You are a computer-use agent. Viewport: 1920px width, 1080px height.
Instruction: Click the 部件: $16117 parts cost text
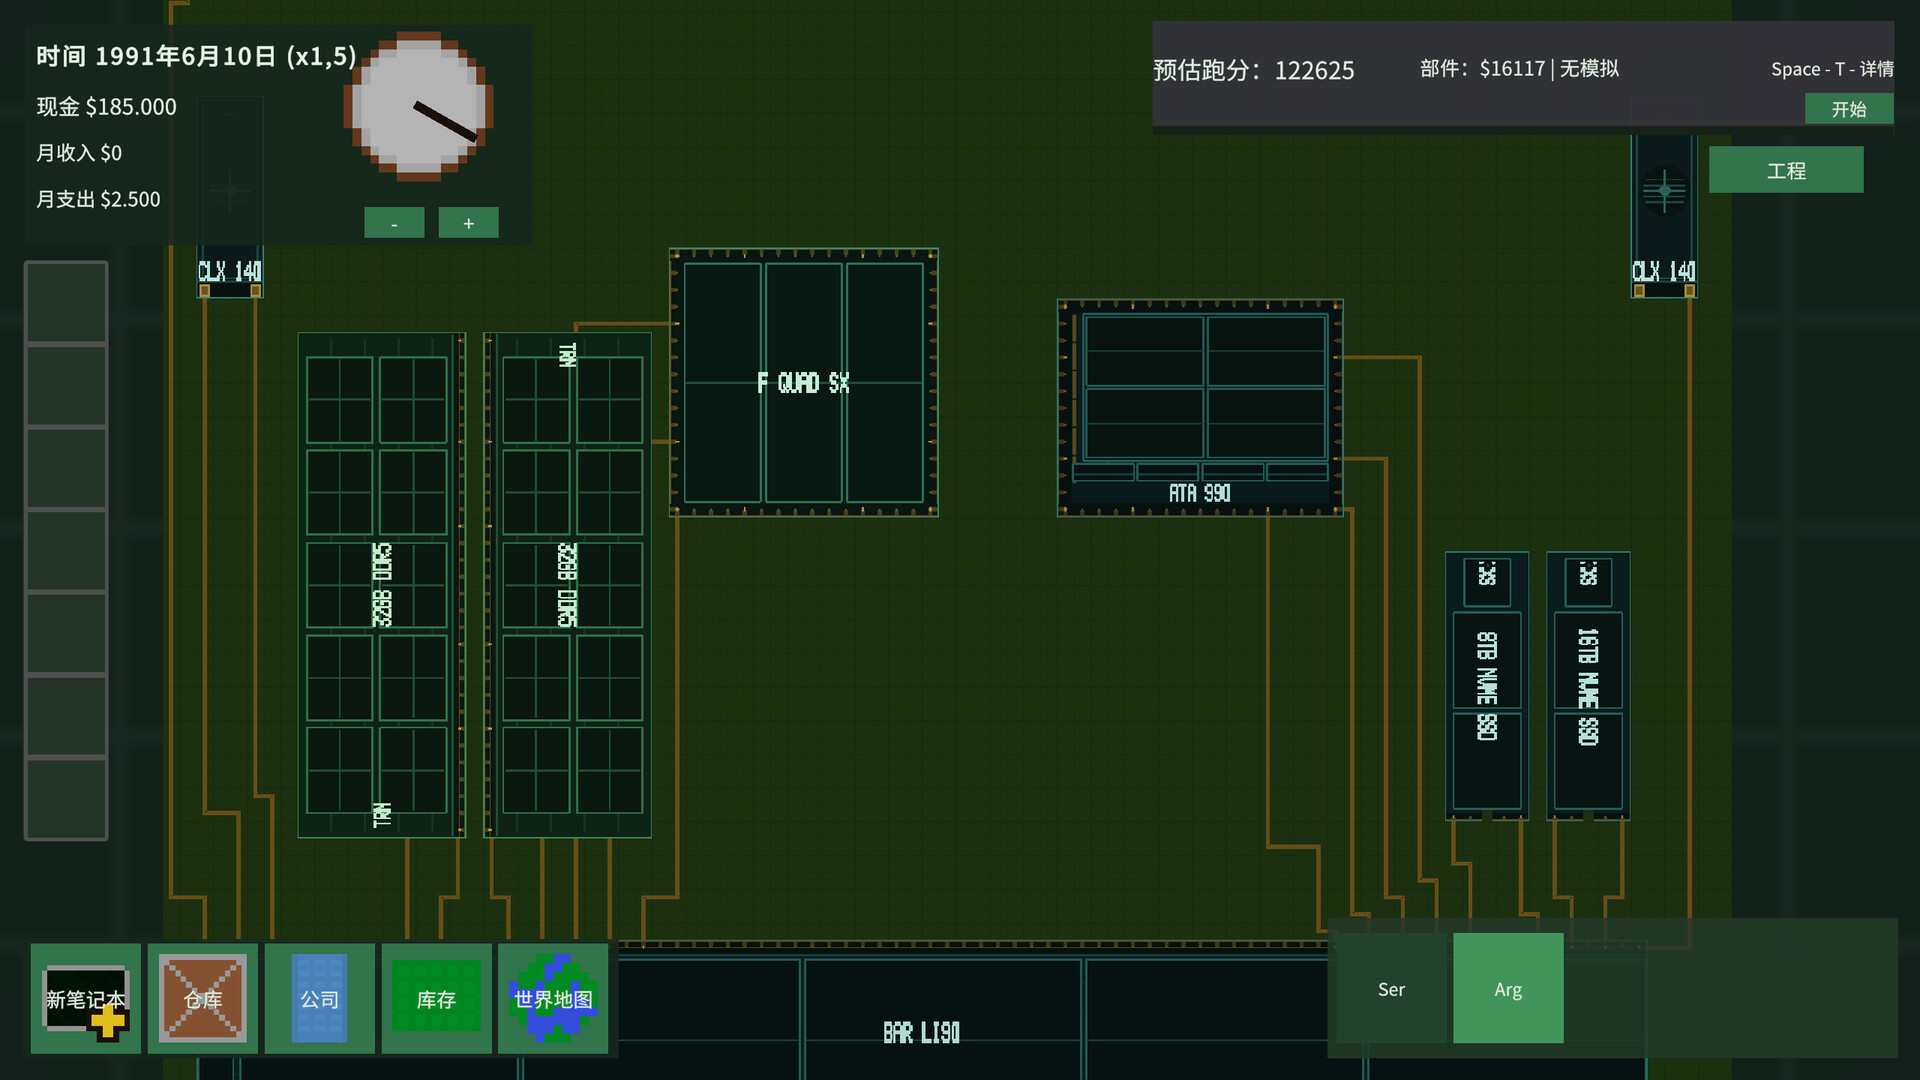click(x=1483, y=68)
